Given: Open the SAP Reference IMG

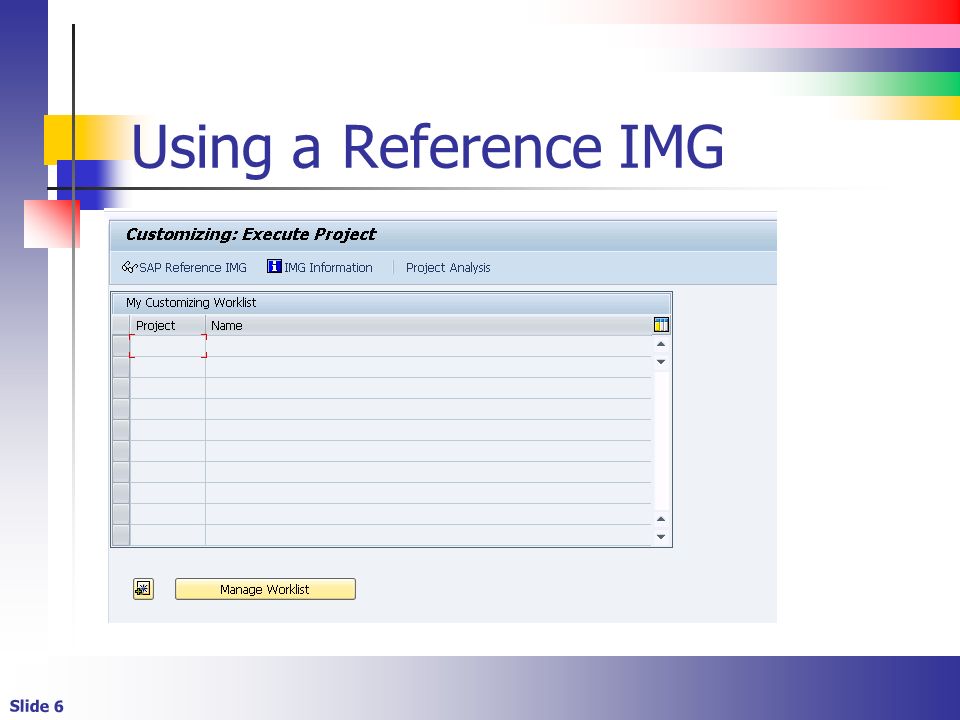Looking at the screenshot, I should click(x=184, y=268).
